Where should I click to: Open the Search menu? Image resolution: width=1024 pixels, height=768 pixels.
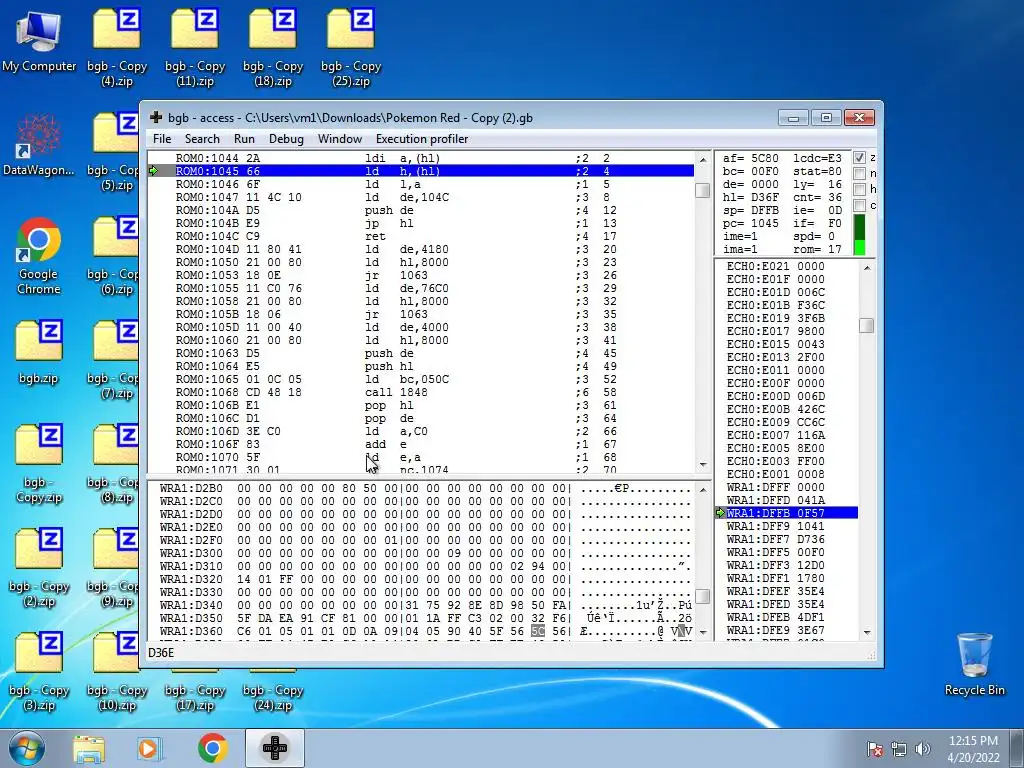point(202,138)
